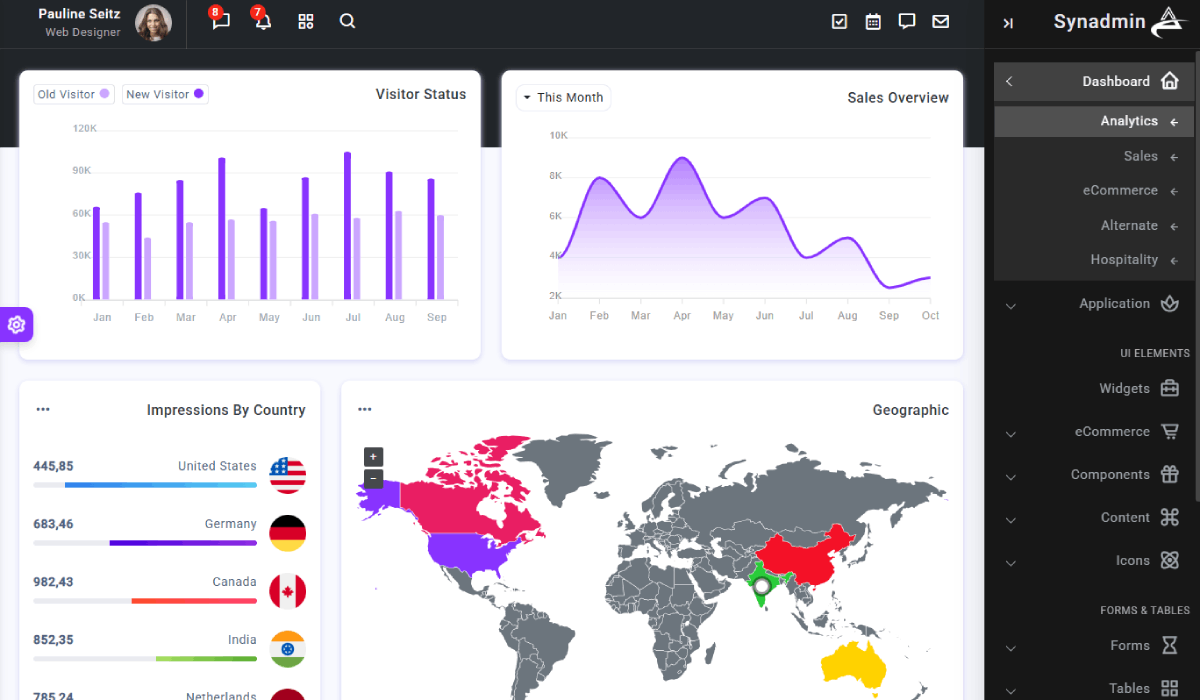Click the Dashboard home icon
The image size is (1200, 700).
pyautogui.click(x=1170, y=81)
